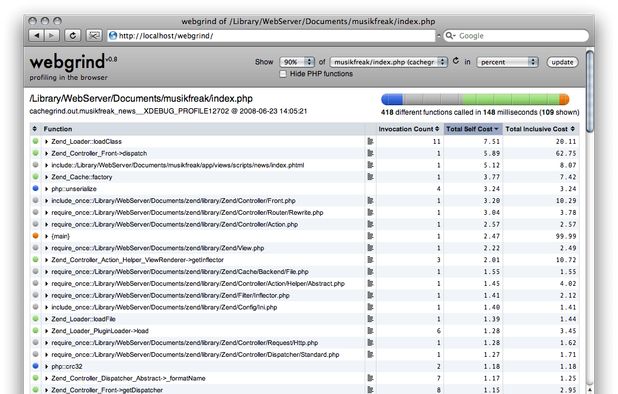Expand the Zend_Cache::factory row
This screenshot has height=394, width=618.
pyautogui.click(x=47, y=177)
